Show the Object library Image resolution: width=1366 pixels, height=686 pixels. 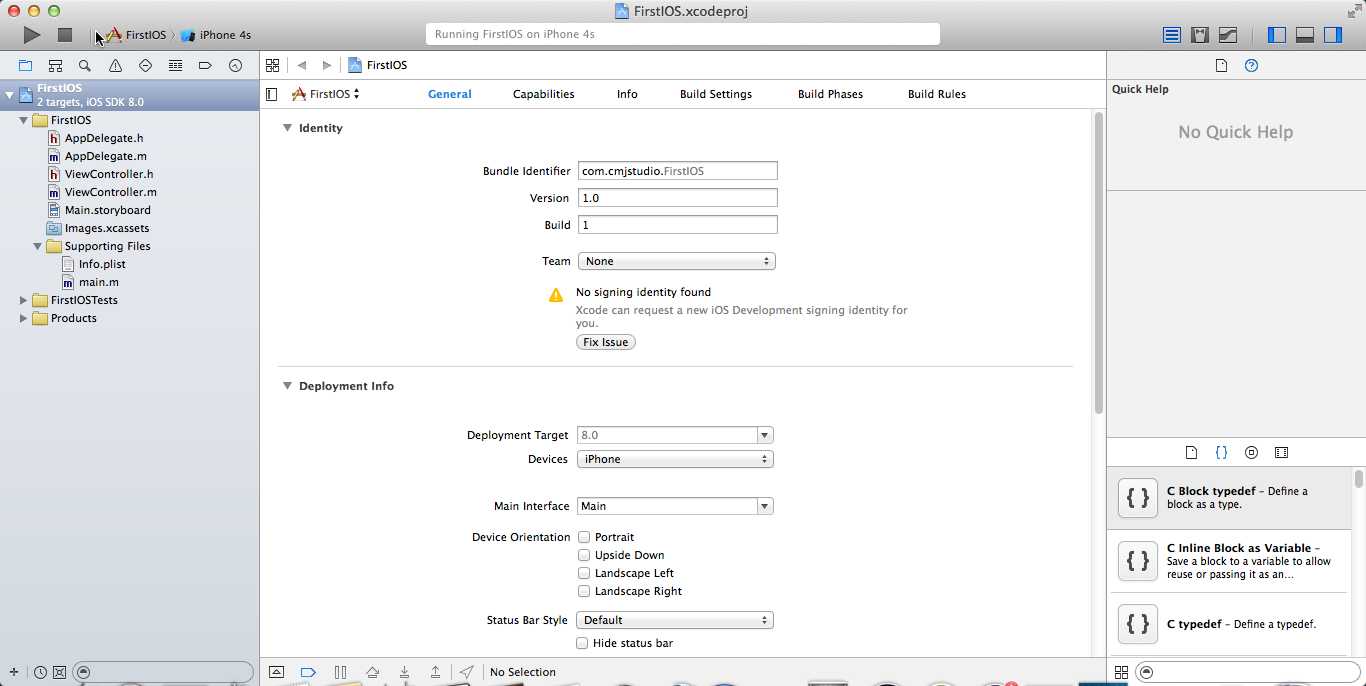(x=1251, y=452)
